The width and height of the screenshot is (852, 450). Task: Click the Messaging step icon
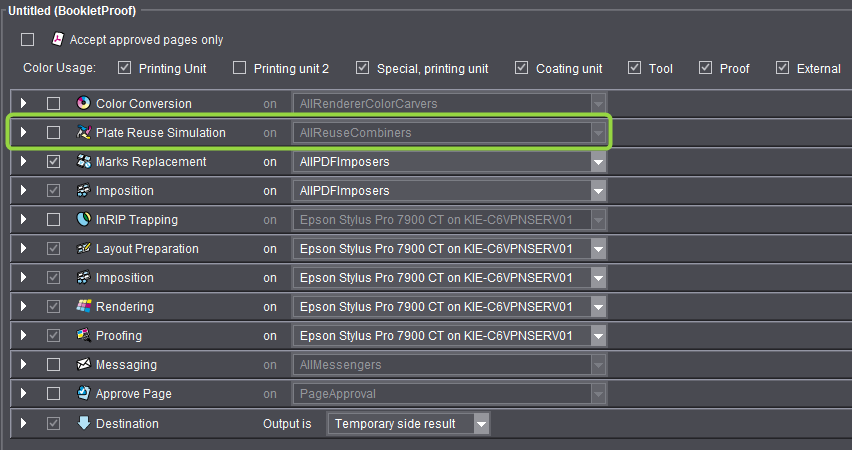click(83, 365)
